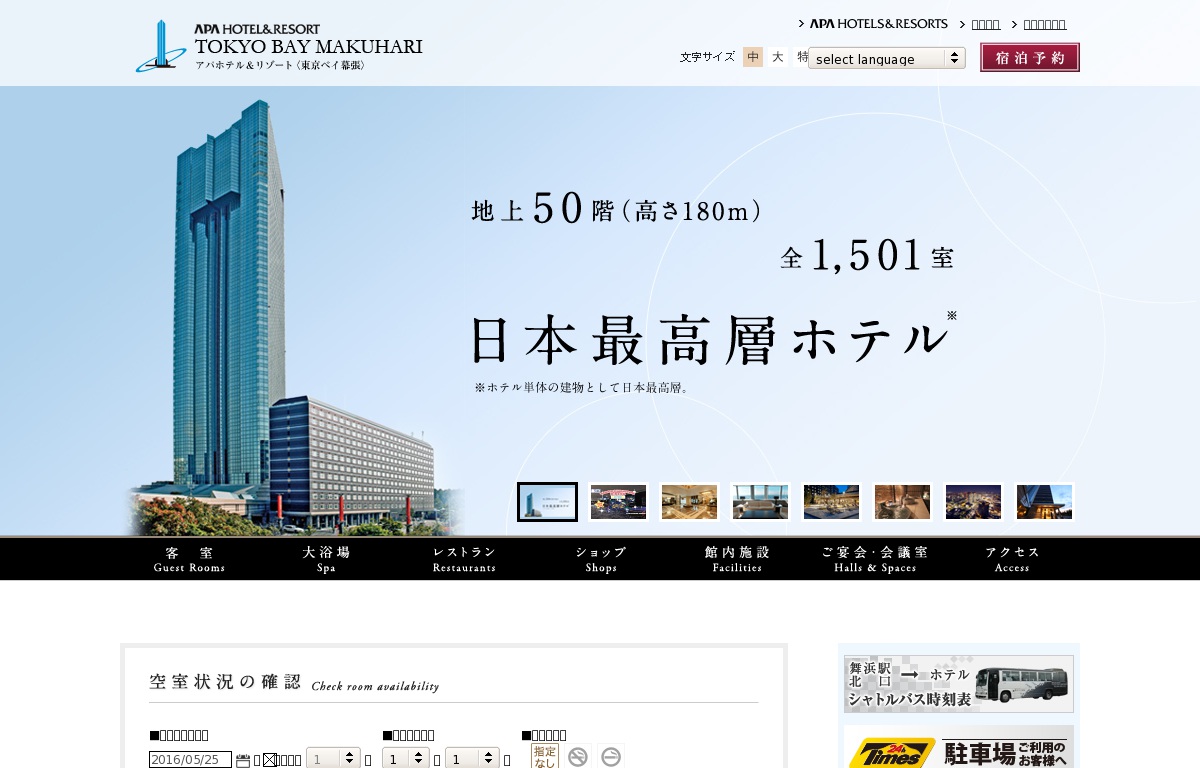This screenshot has height=768, width=1200.
Task: Open the Facilities menu
Action: tap(737, 559)
